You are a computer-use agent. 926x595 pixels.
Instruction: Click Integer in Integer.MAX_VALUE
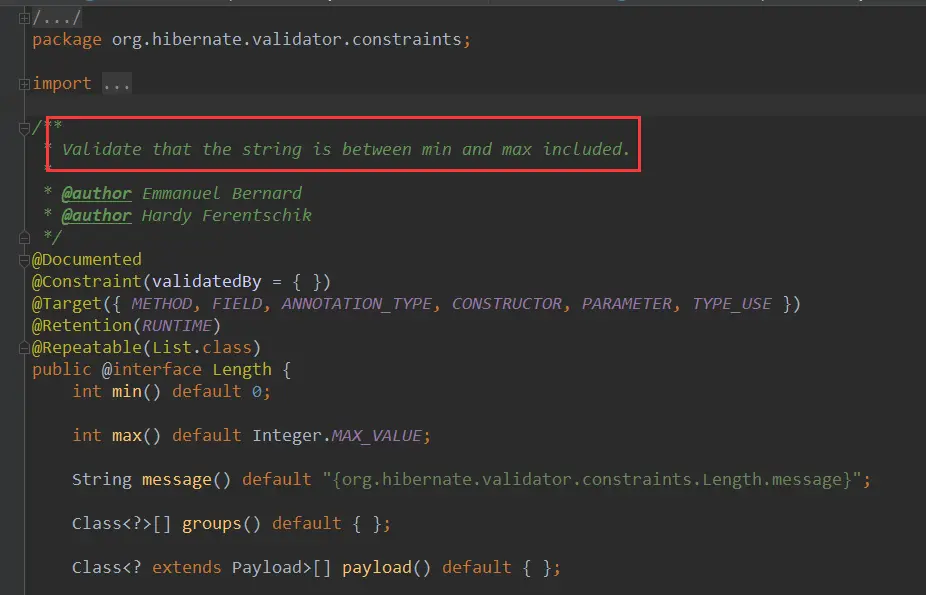(287, 436)
